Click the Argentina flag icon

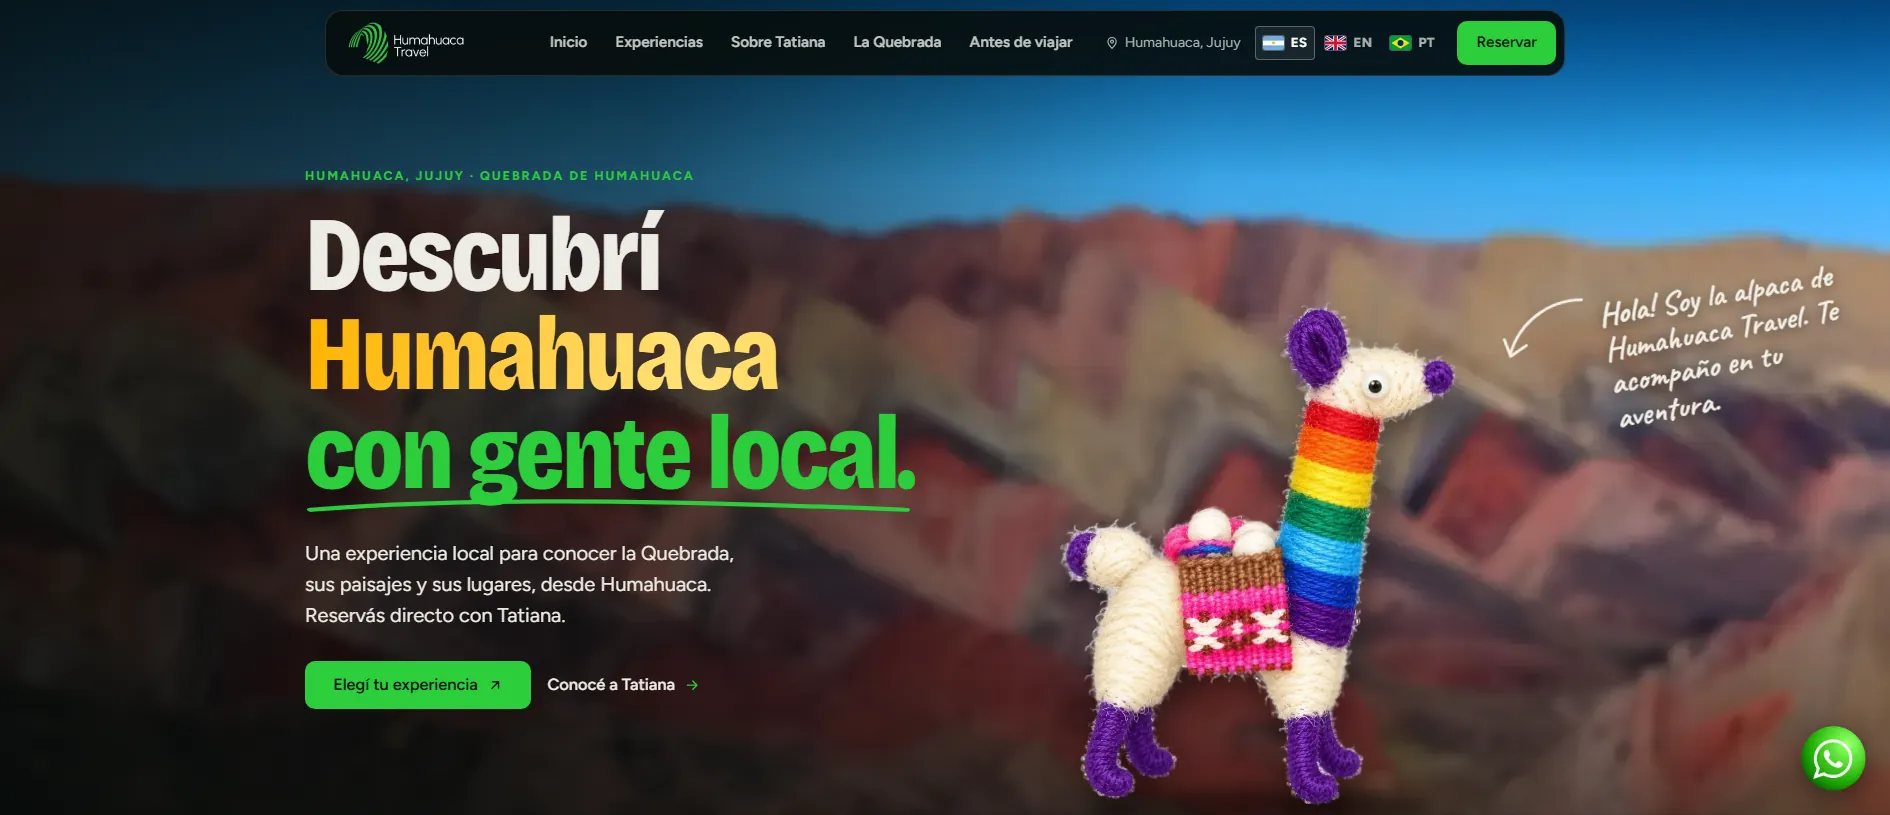[x=1273, y=43]
